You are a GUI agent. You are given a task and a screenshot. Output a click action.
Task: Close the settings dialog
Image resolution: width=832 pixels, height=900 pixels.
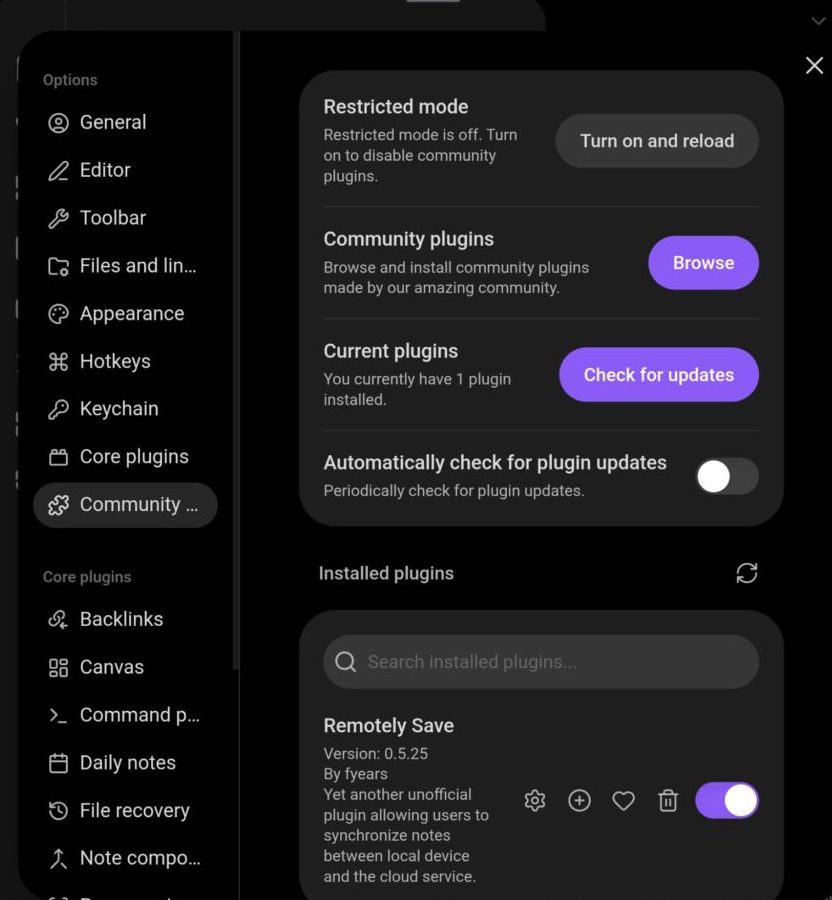pos(815,65)
